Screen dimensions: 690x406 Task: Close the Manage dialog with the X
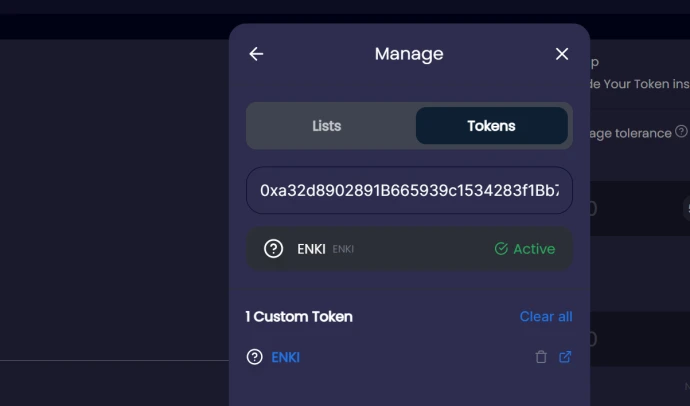[x=562, y=54]
